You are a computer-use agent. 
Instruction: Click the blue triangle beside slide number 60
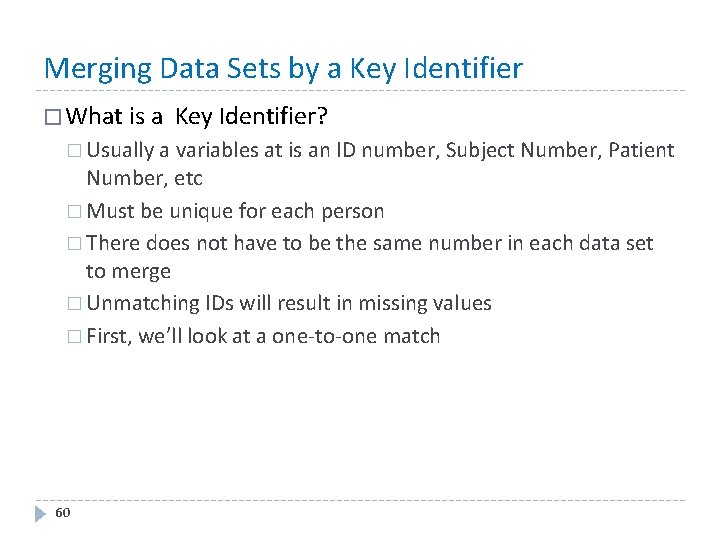point(40,513)
